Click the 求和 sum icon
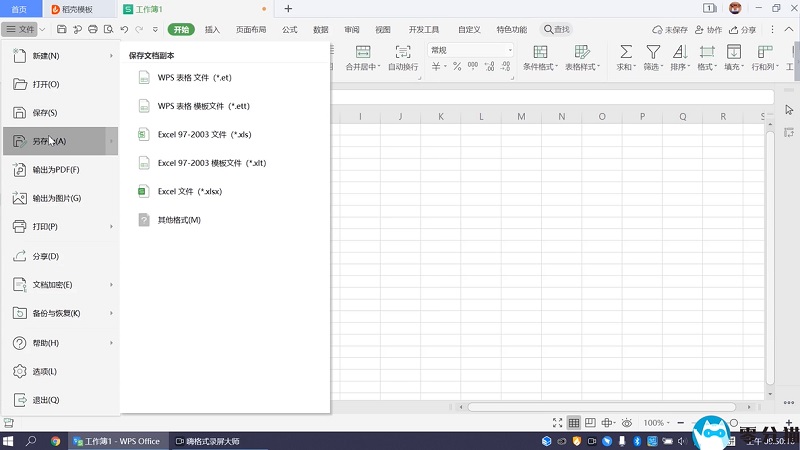This screenshot has width=800, height=450. coord(625,57)
